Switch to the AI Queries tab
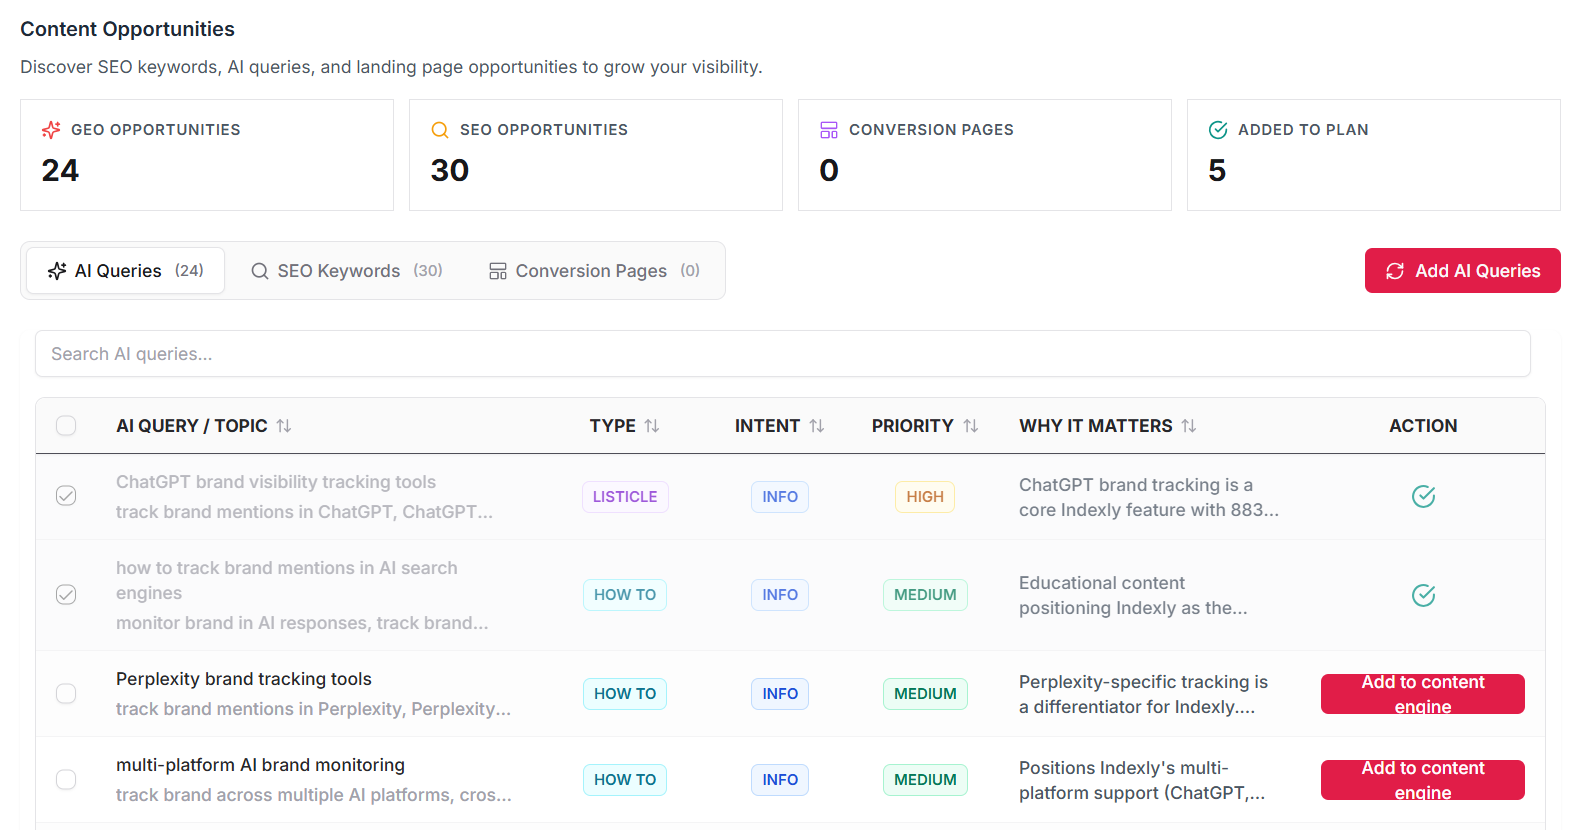This screenshot has width=1570, height=830. point(125,271)
